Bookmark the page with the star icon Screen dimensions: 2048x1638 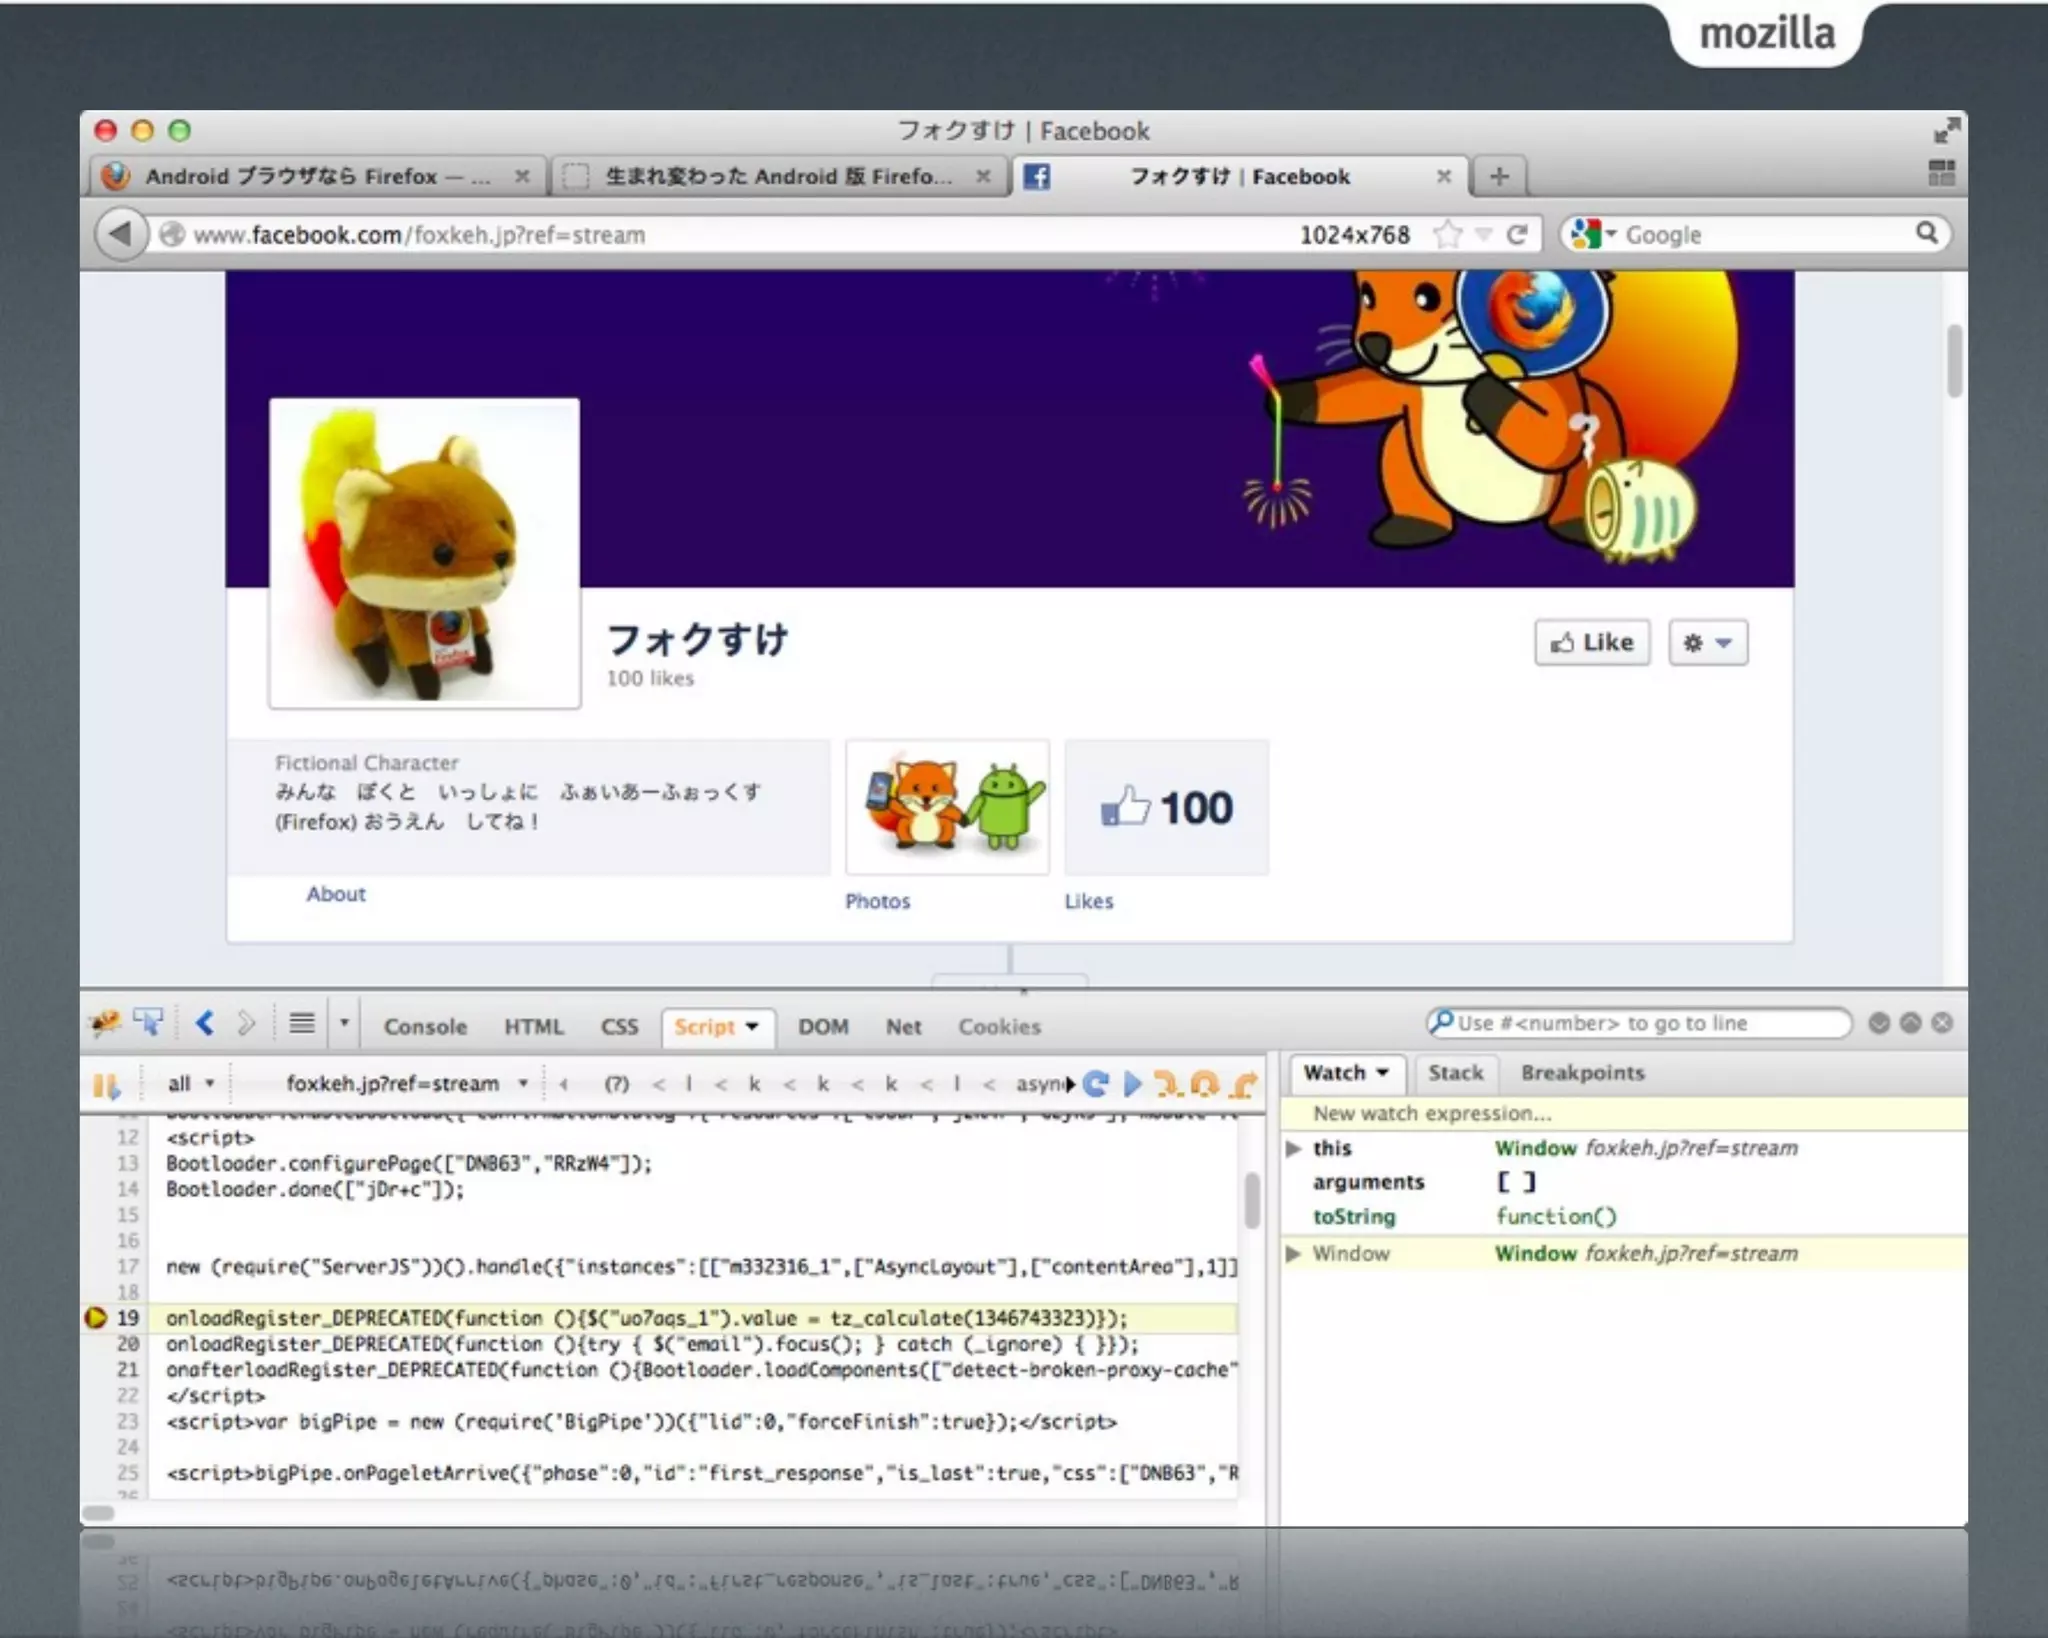1446,235
